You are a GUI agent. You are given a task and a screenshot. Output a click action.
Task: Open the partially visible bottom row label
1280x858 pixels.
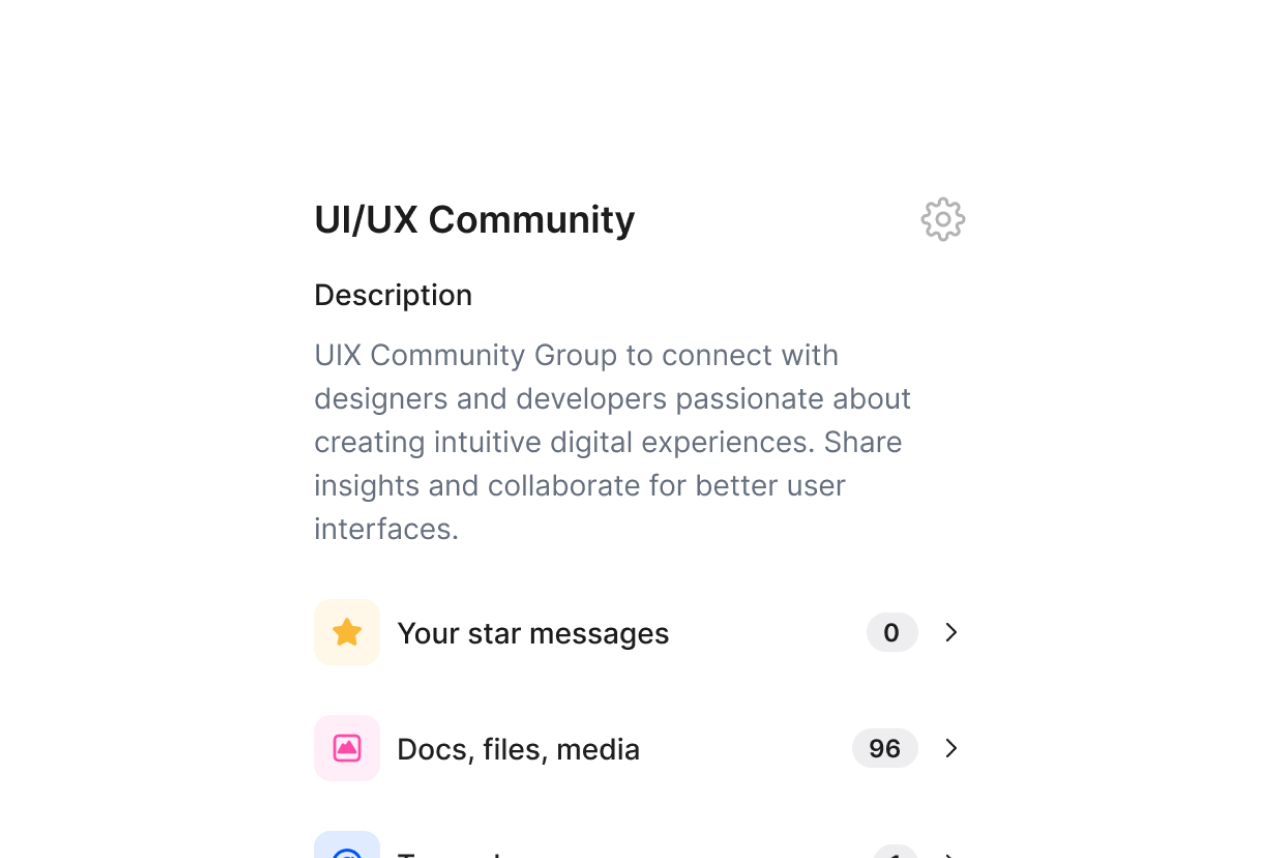point(450,854)
